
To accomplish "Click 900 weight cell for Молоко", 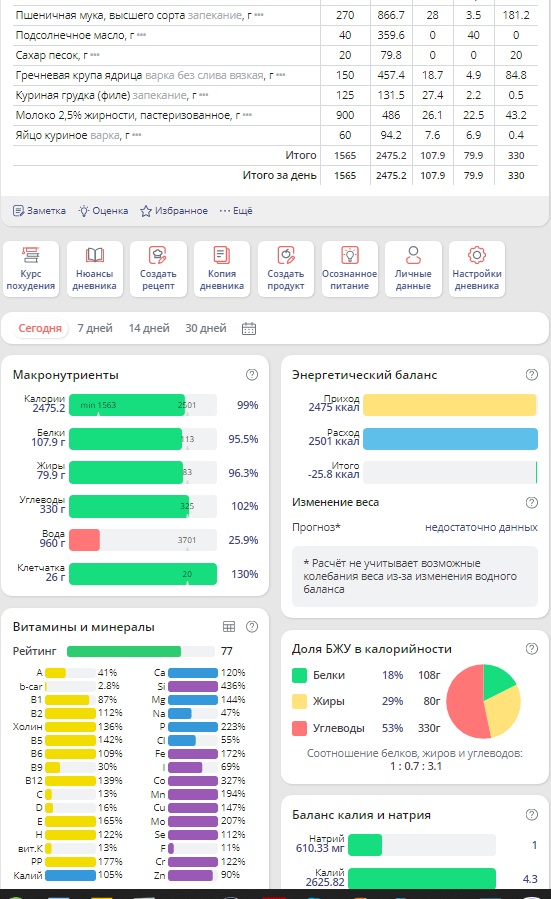I will tap(345, 115).
